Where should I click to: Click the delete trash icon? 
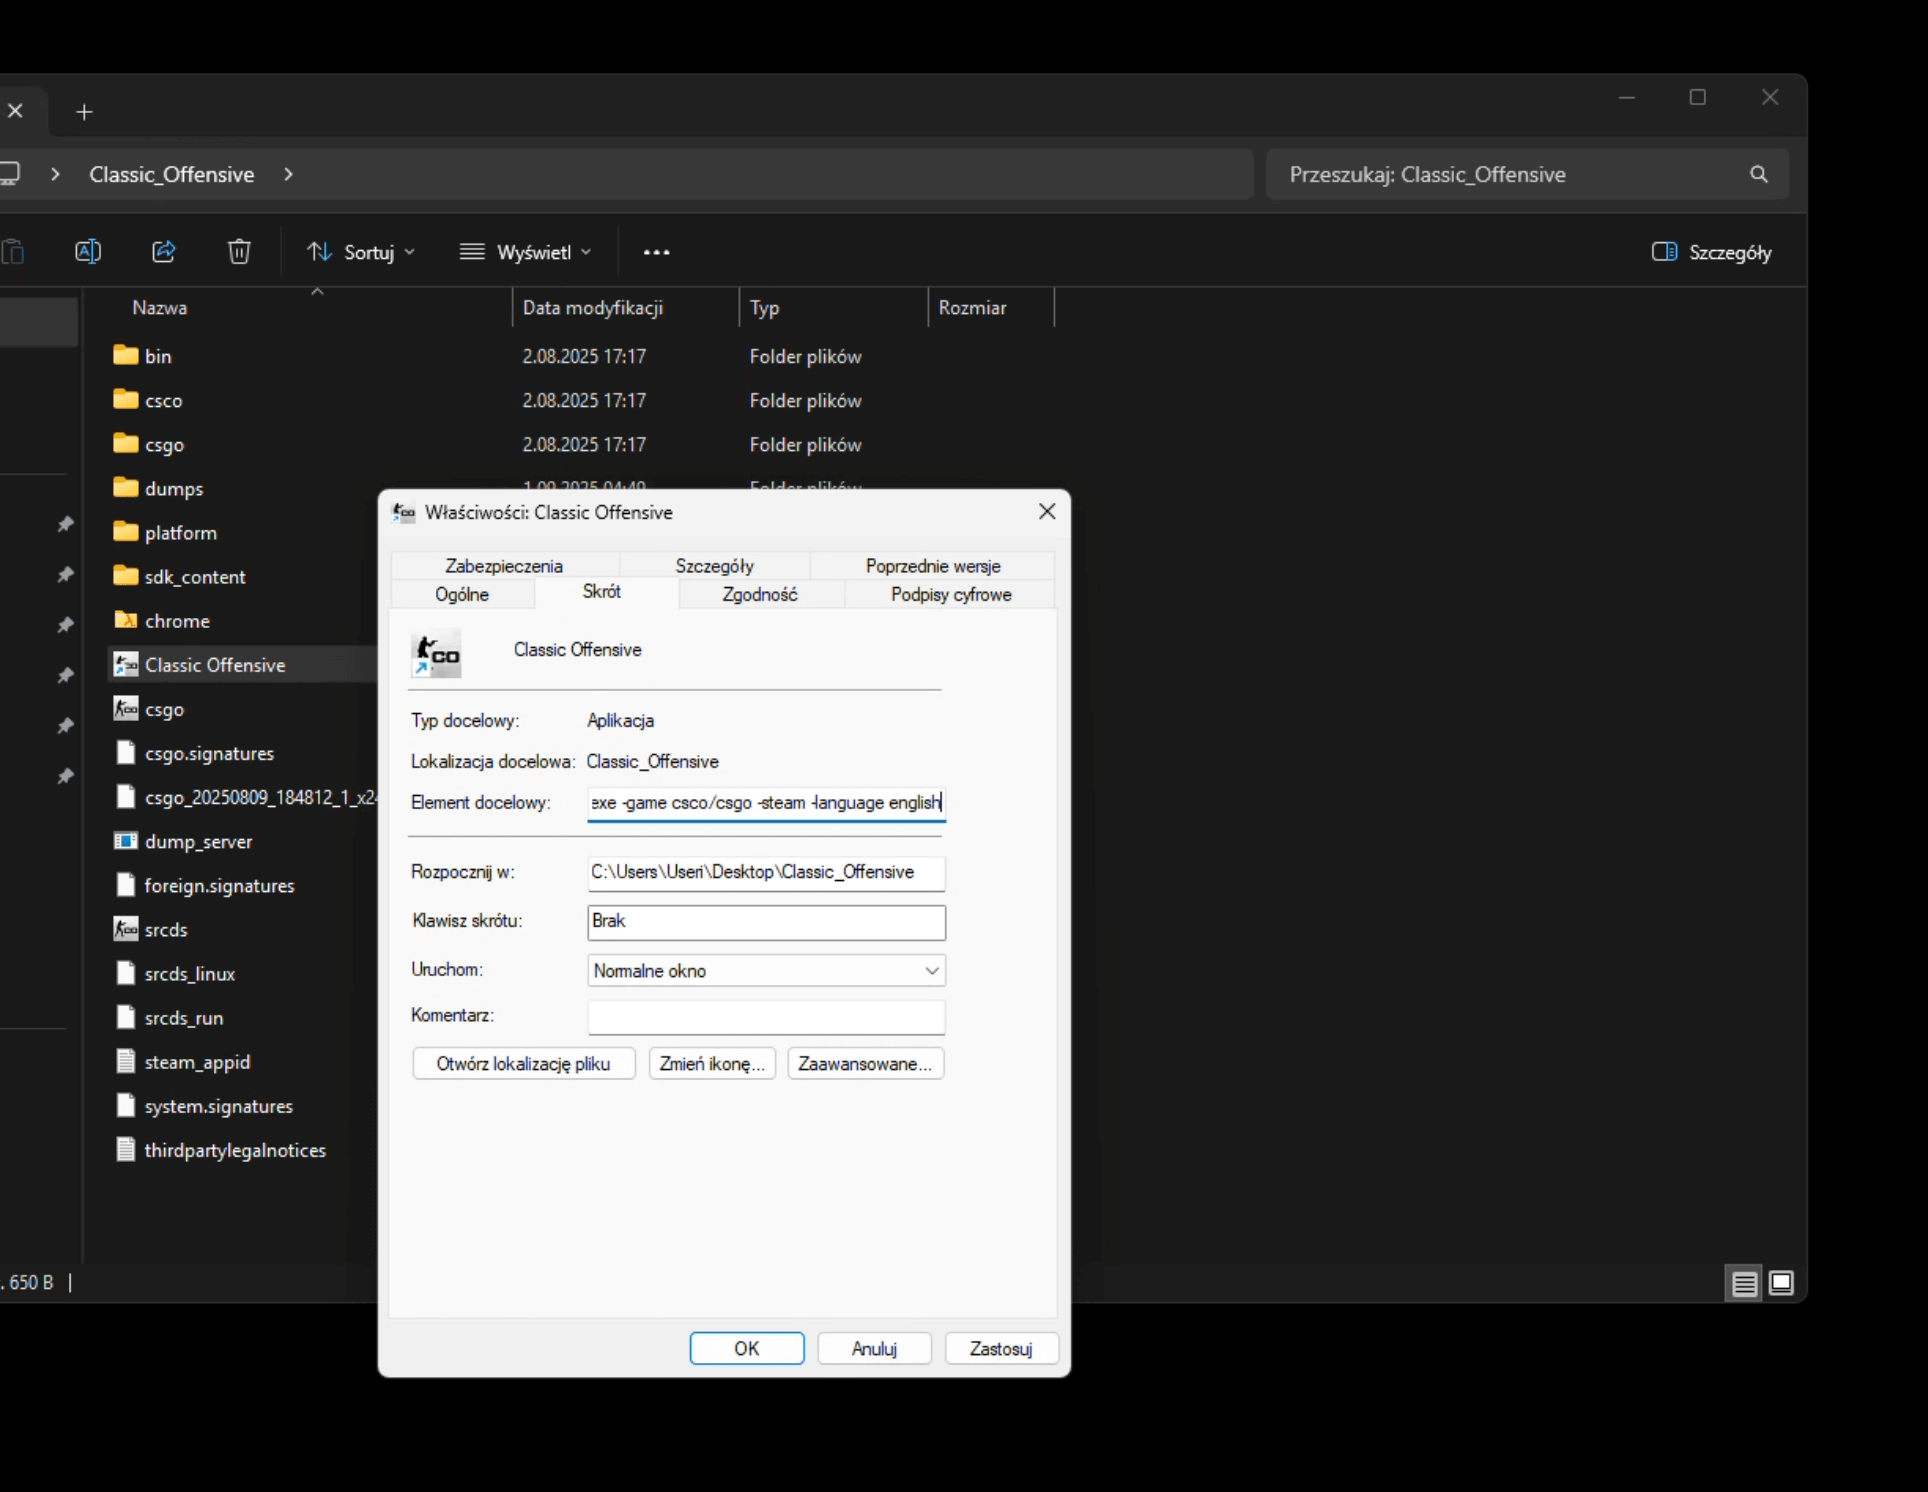[239, 252]
